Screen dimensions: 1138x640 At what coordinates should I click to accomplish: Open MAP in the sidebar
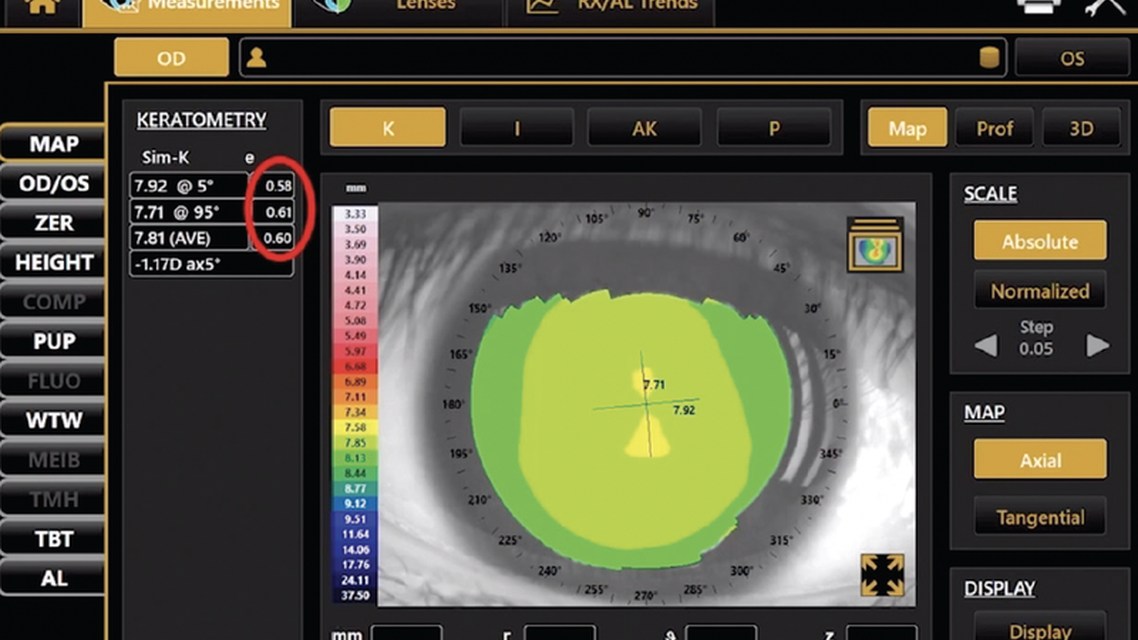point(54,143)
